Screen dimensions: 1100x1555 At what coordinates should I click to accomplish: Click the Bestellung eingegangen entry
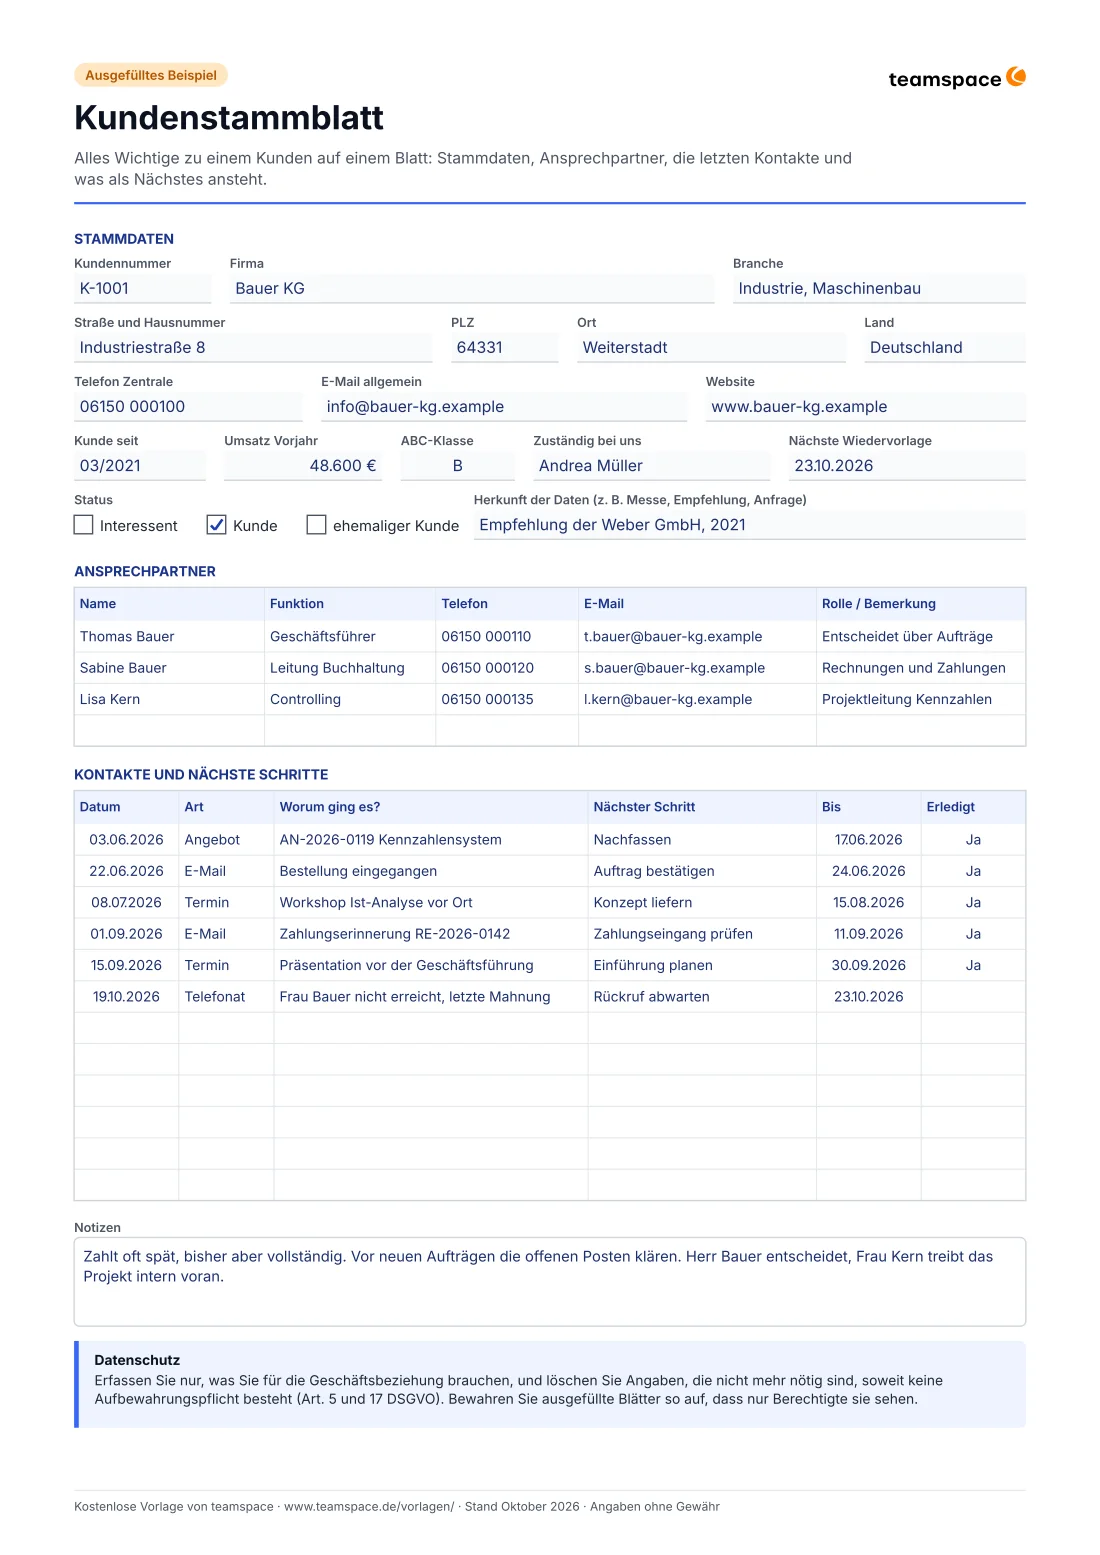pyautogui.click(x=358, y=871)
